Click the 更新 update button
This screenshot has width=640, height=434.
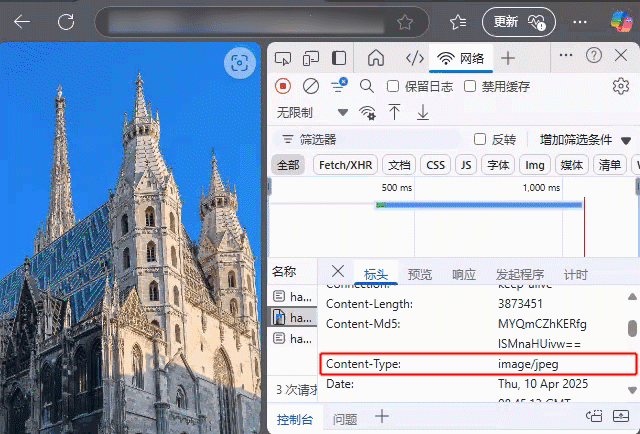click(519, 22)
